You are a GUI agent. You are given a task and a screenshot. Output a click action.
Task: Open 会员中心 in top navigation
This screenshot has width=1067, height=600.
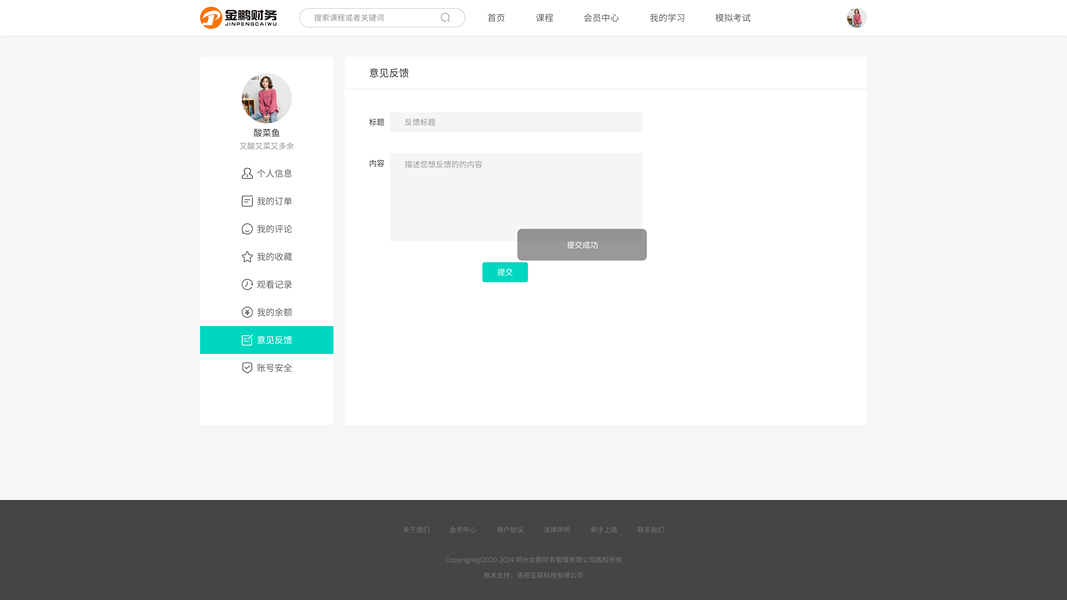coord(601,18)
